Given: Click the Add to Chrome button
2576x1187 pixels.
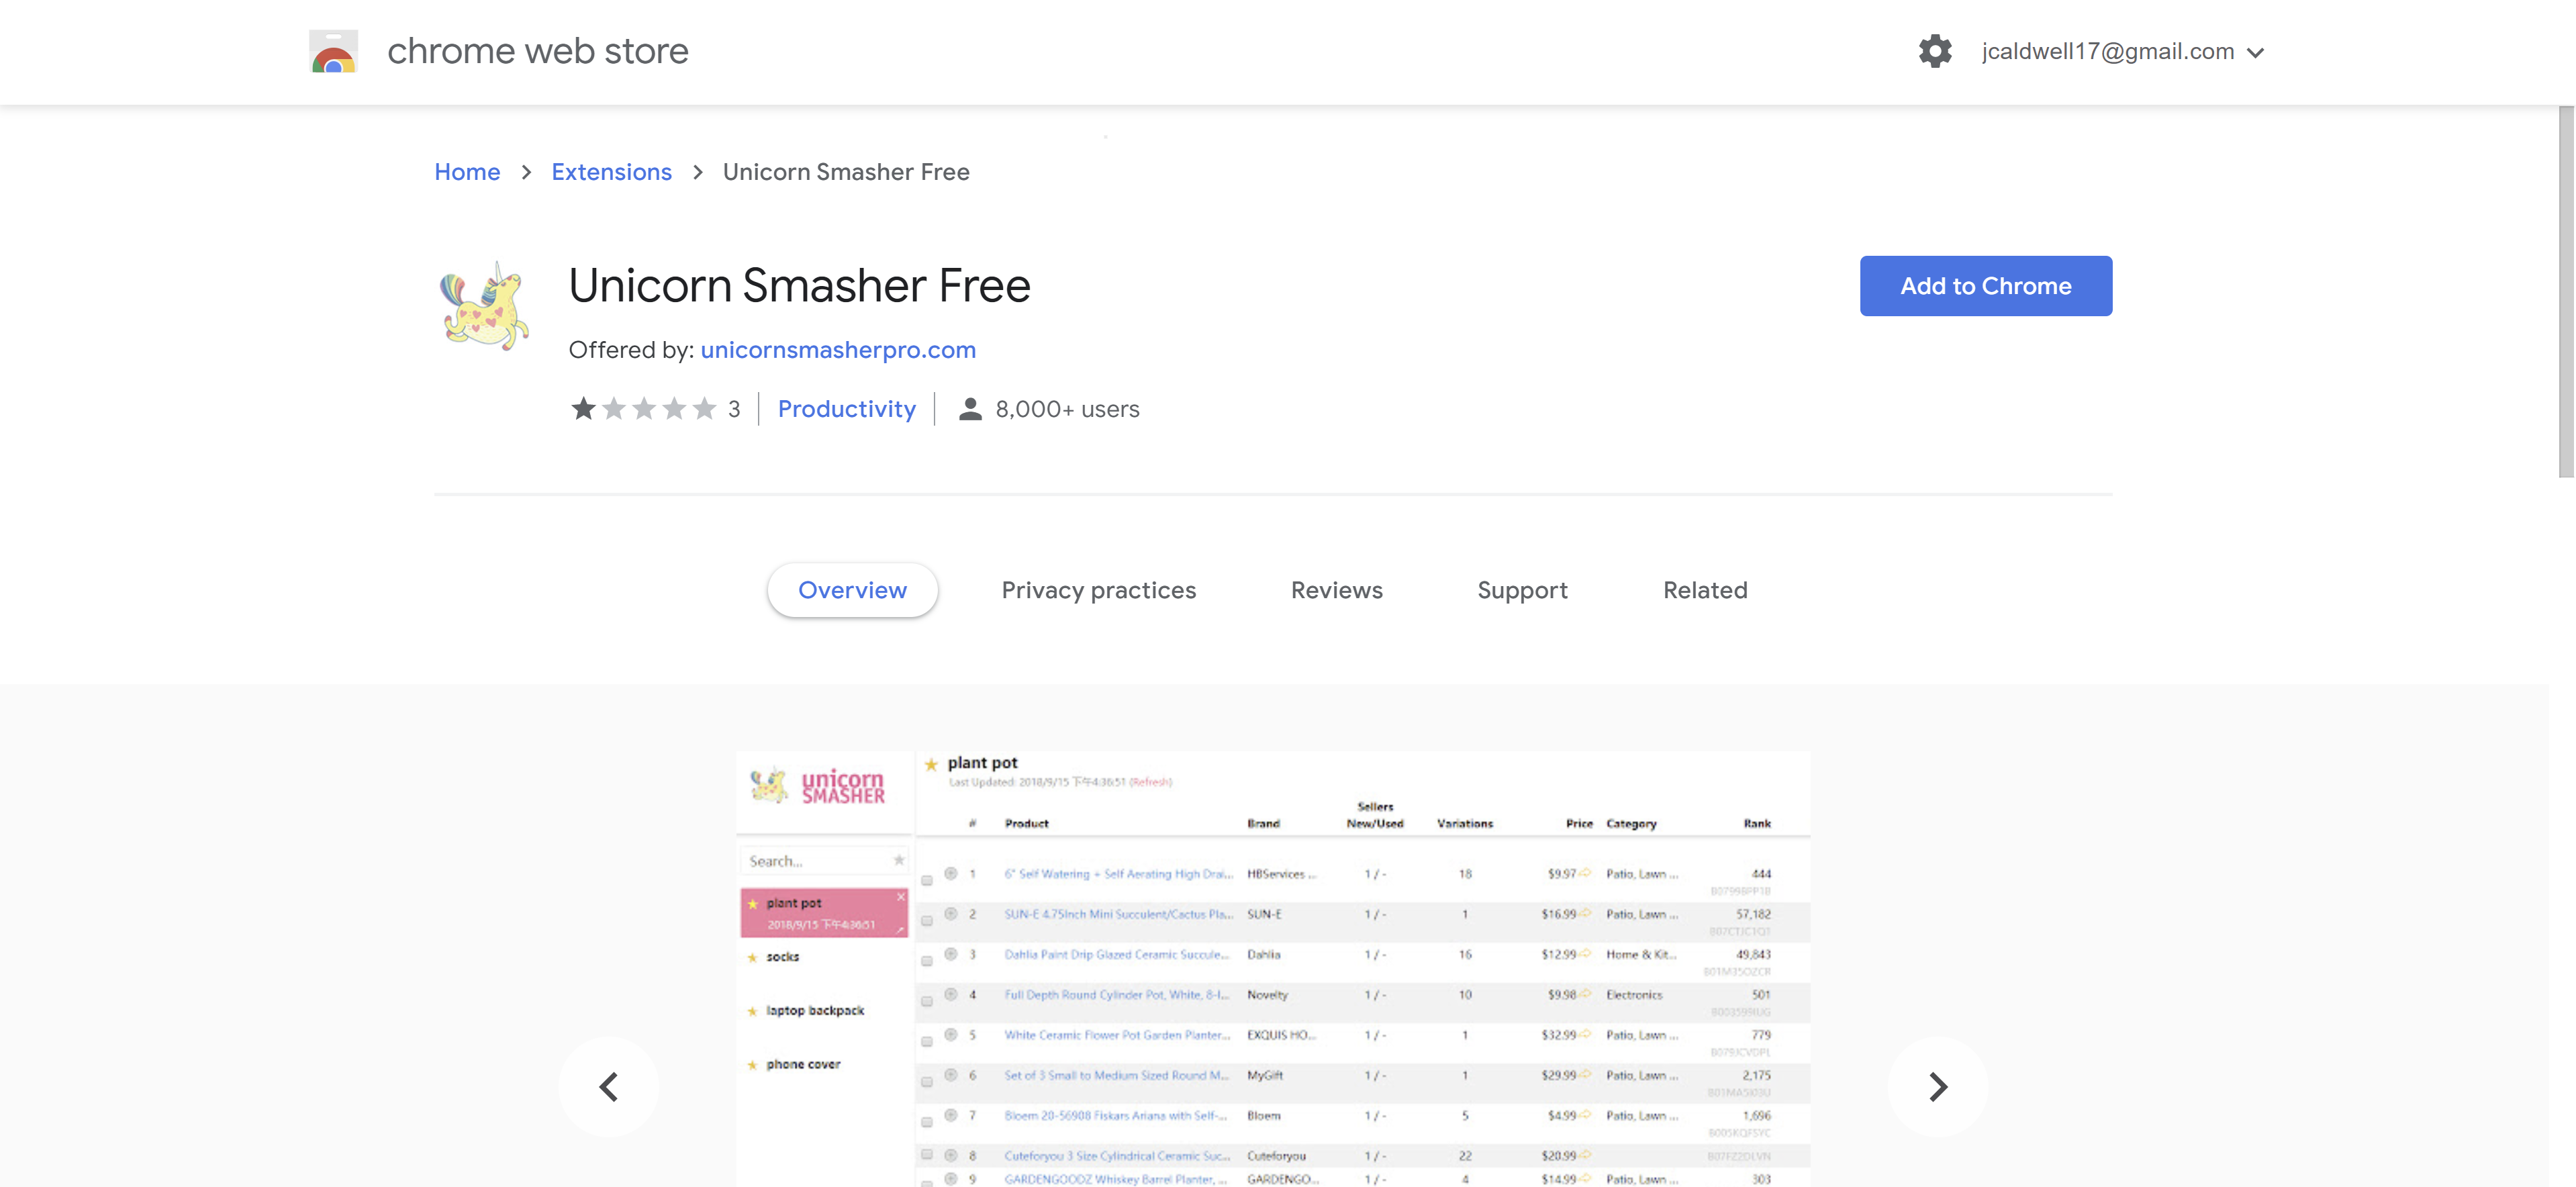Looking at the screenshot, I should (x=1987, y=286).
